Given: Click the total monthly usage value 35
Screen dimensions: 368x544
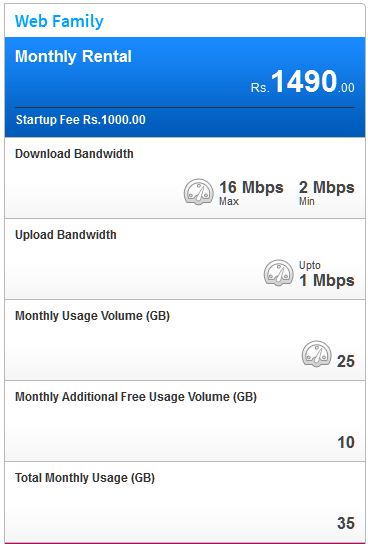Looking at the screenshot, I should tap(346, 523).
